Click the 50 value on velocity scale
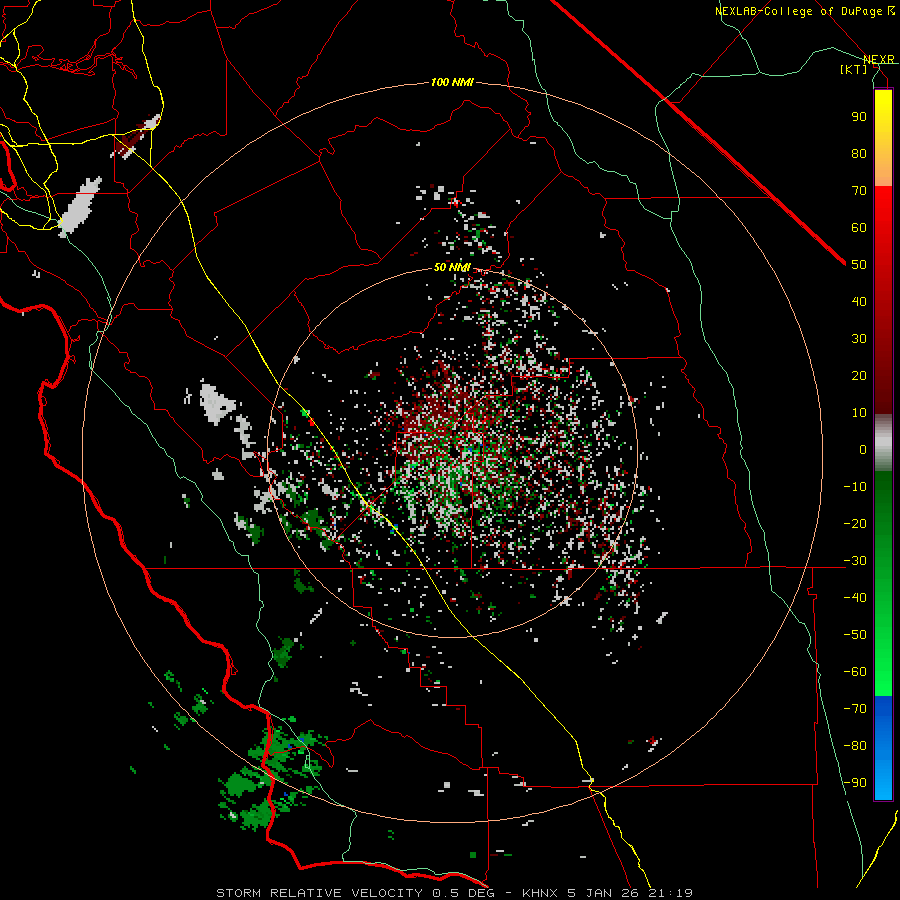The width and height of the screenshot is (900, 900). pos(859,265)
